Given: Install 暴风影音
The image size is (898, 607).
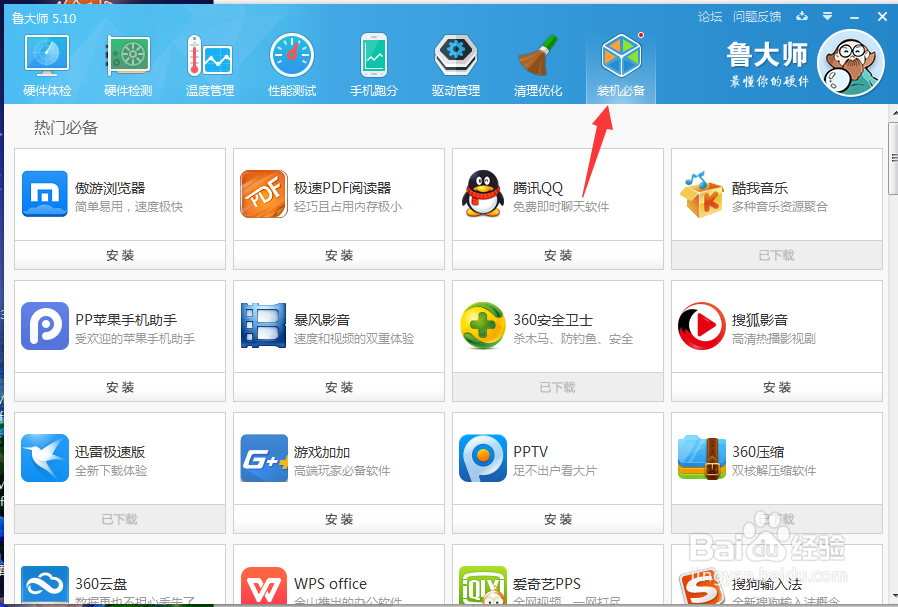Looking at the screenshot, I should pyautogui.click(x=339, y=388).
